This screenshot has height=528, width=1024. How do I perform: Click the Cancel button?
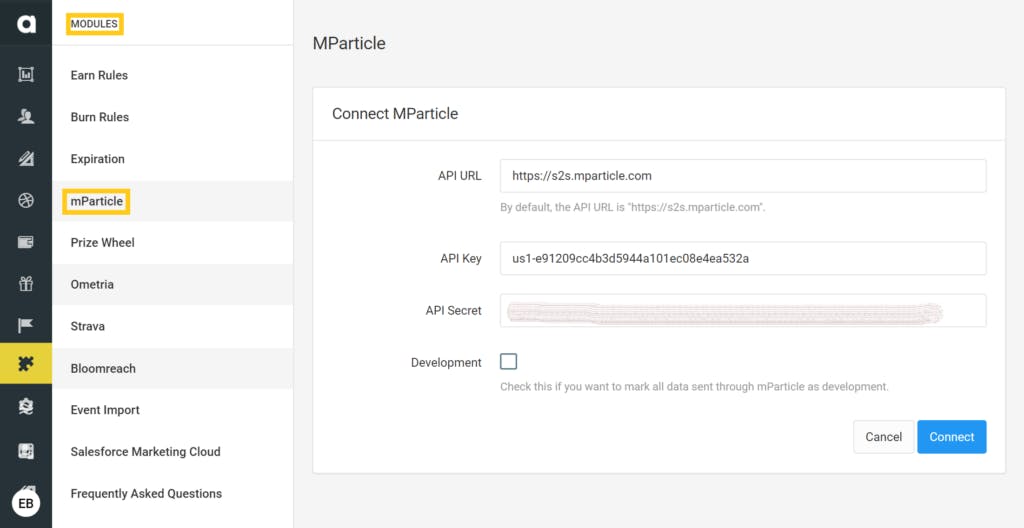tap(884, 437)
